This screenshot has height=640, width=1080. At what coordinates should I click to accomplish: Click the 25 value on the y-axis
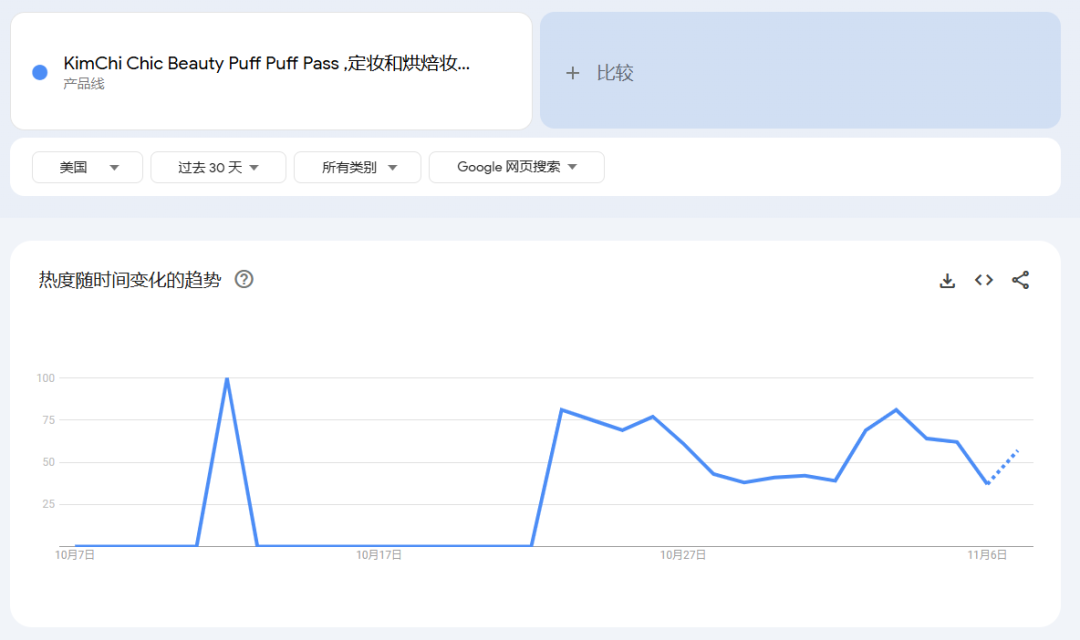click(x=48, y=504)
